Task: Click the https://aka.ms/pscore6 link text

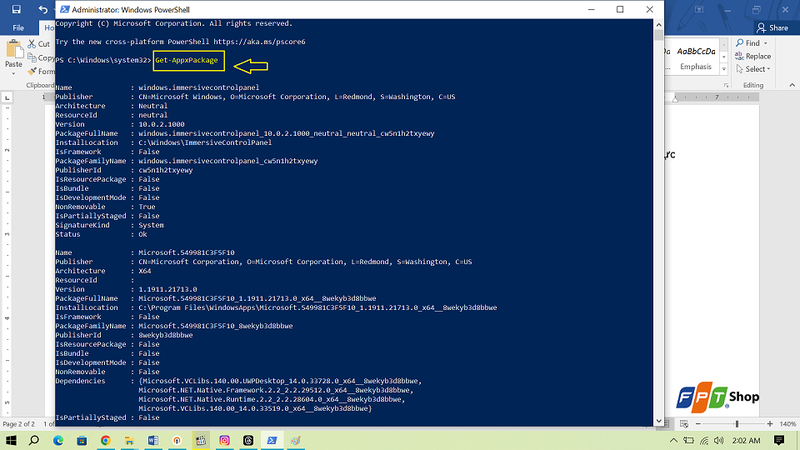Action: pos(259,42)
